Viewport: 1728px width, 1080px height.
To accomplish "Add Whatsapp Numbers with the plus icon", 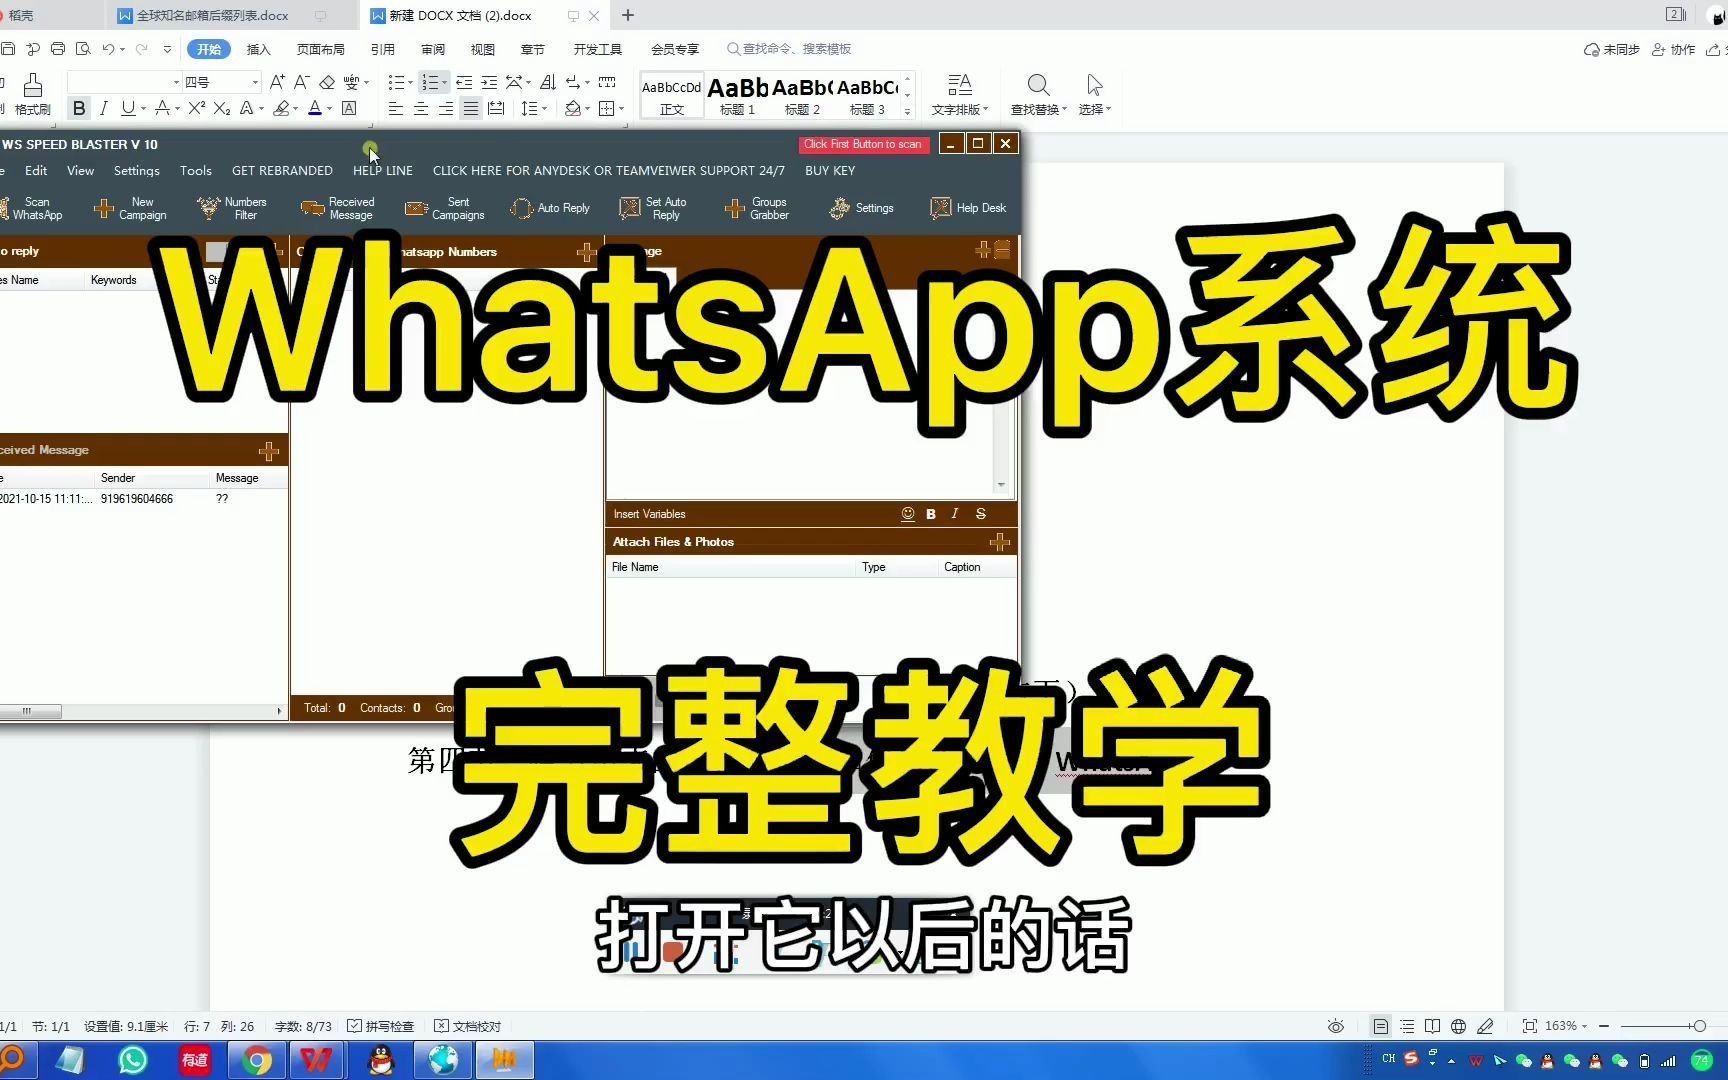I will click(587, 252).
